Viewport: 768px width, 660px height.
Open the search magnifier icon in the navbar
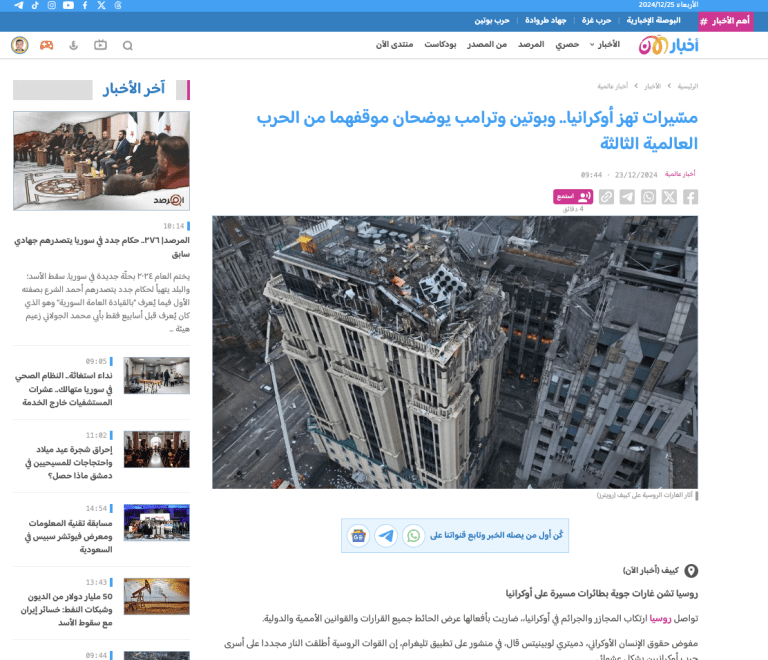(127, 45)
